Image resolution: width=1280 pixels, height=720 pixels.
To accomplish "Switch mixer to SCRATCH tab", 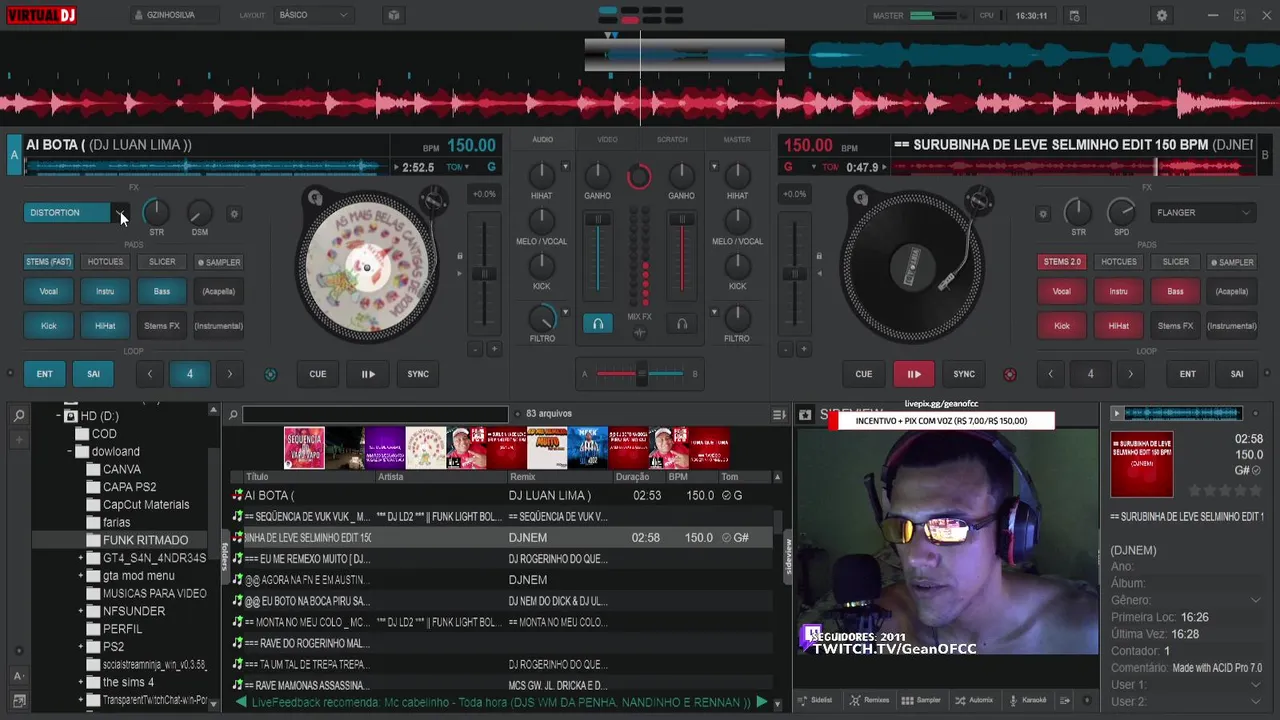I will [672, 140].
